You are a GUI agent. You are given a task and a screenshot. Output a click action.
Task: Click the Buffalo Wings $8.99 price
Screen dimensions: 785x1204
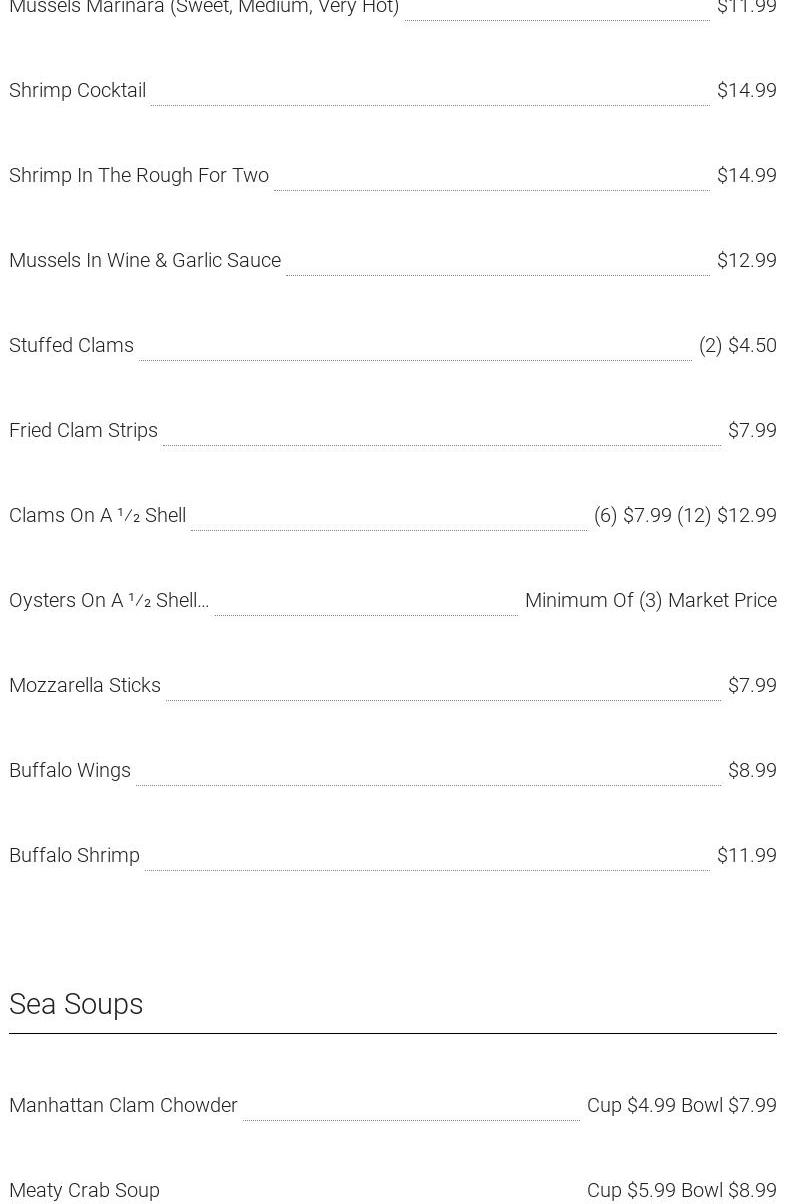(752, 770)
